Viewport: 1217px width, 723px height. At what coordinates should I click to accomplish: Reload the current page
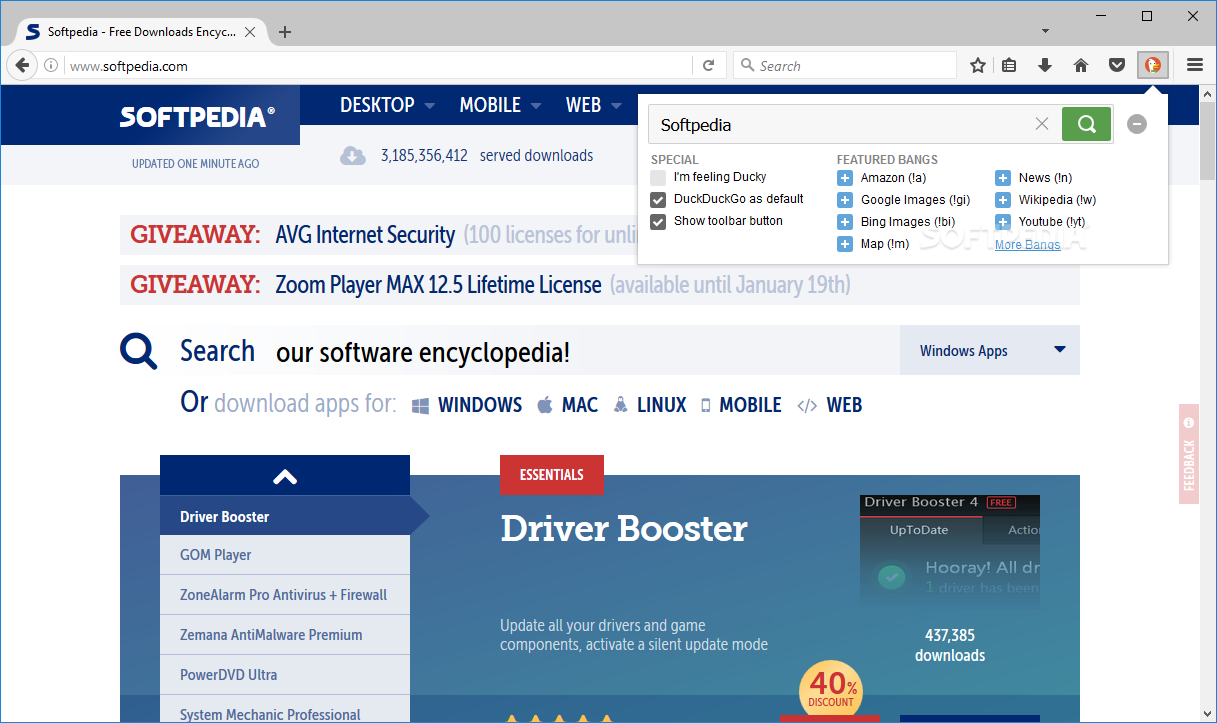point(708,65)
